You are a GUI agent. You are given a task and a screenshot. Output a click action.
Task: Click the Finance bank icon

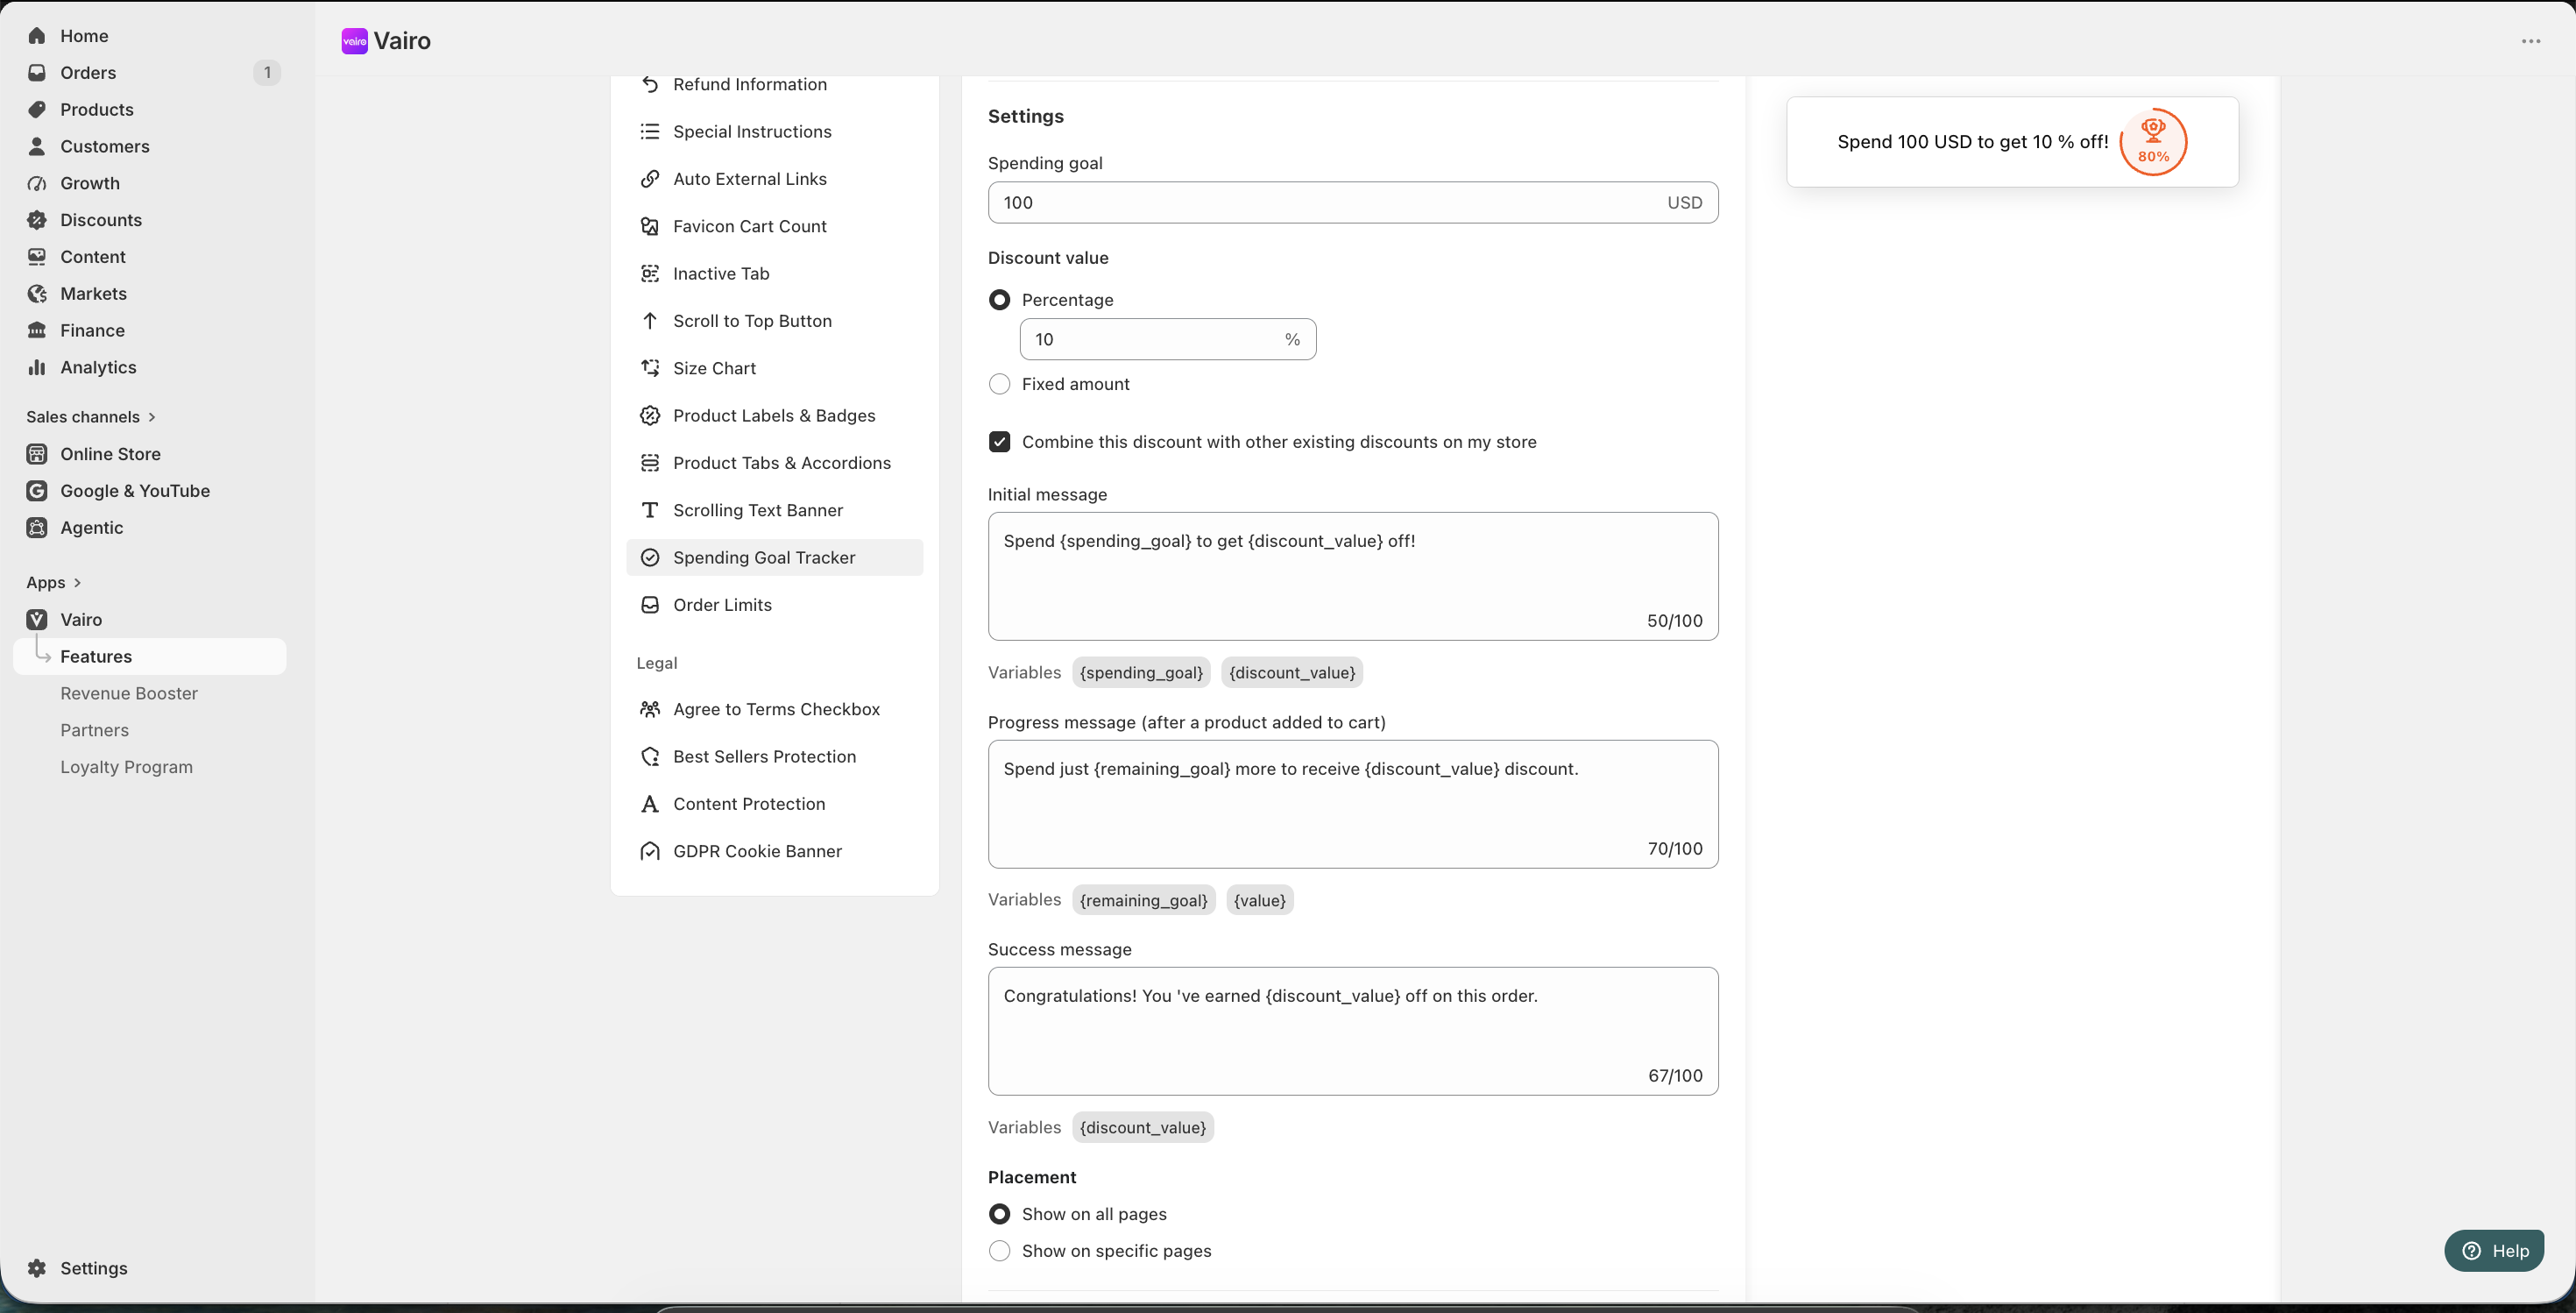(x=37, y=331)
